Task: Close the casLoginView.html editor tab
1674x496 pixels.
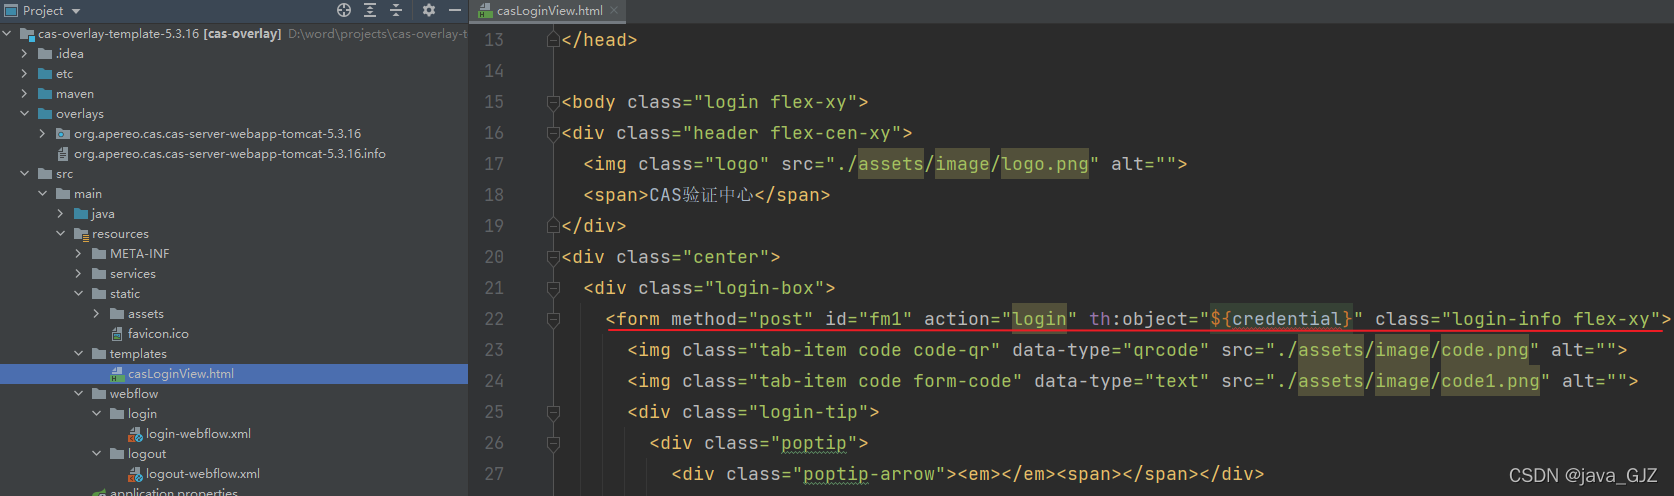Action: (614, 11)
